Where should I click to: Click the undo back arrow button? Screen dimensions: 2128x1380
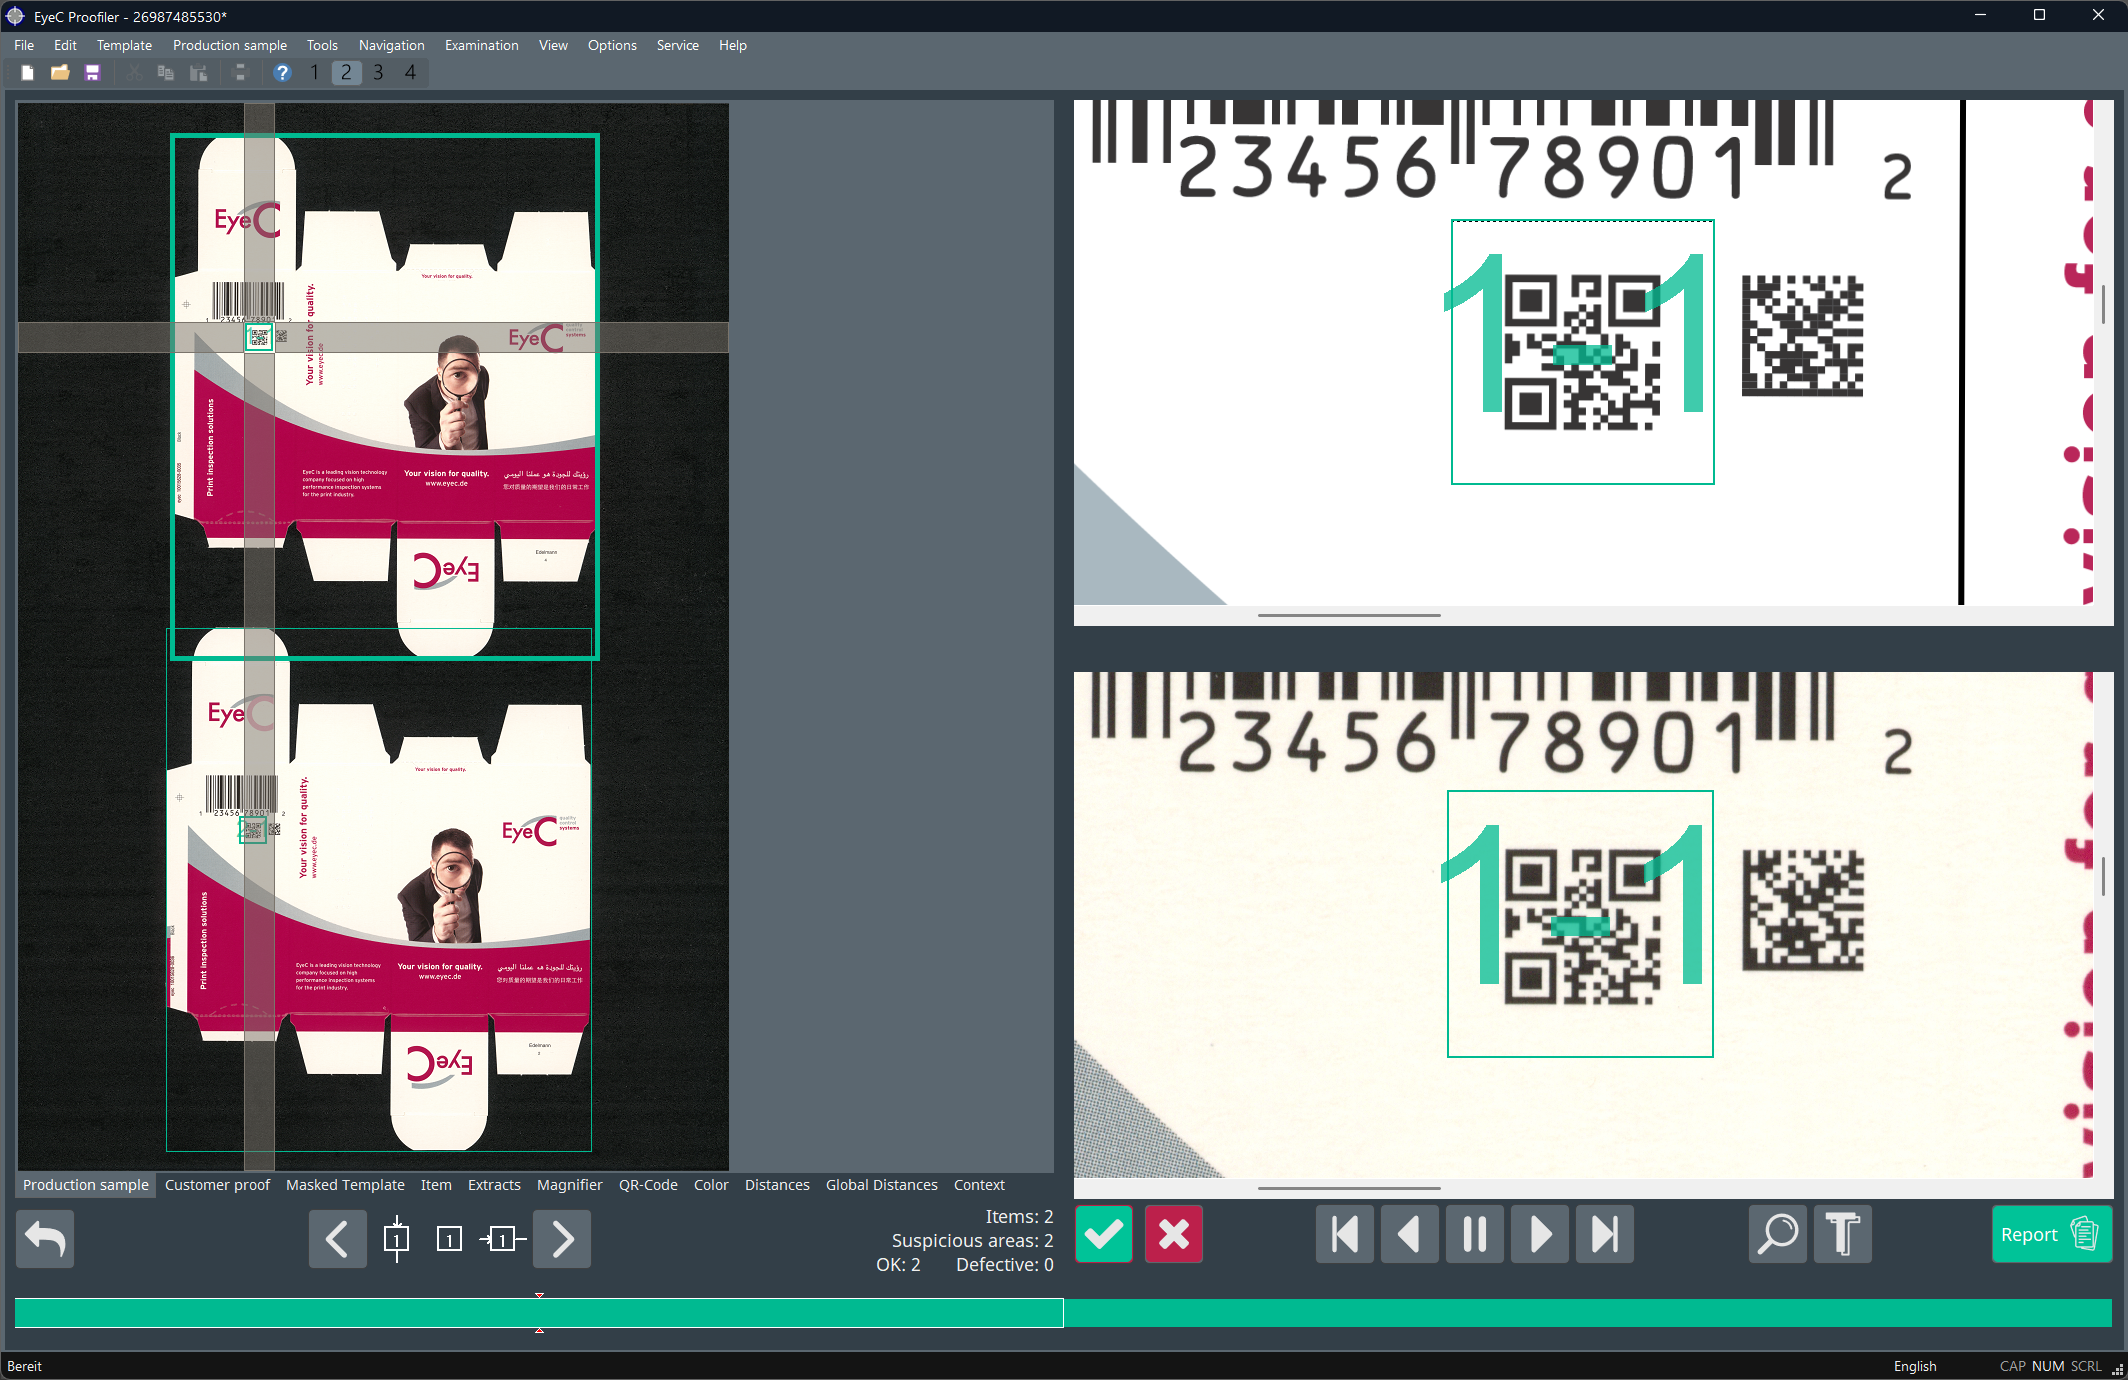(45, 1239)
